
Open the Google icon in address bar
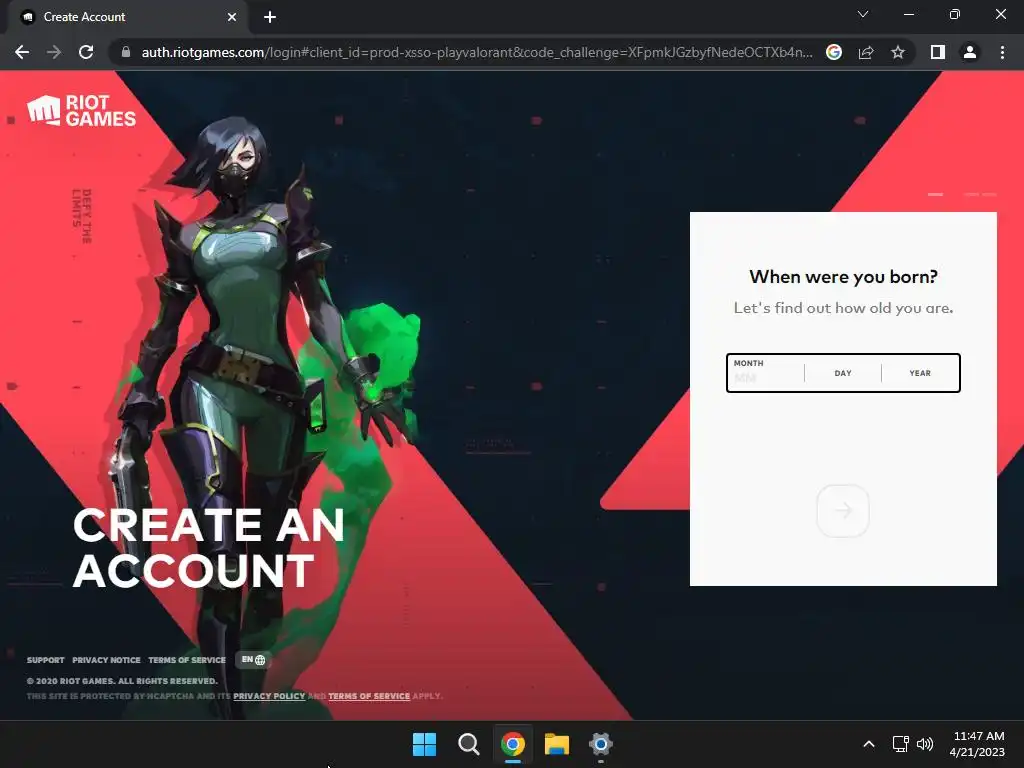point(834,52)
